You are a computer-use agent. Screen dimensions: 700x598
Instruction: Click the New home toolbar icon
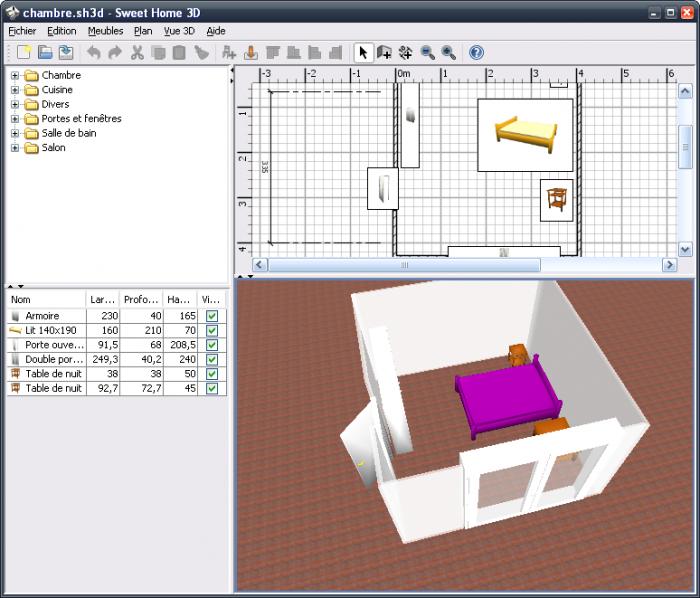pos(24,52)
